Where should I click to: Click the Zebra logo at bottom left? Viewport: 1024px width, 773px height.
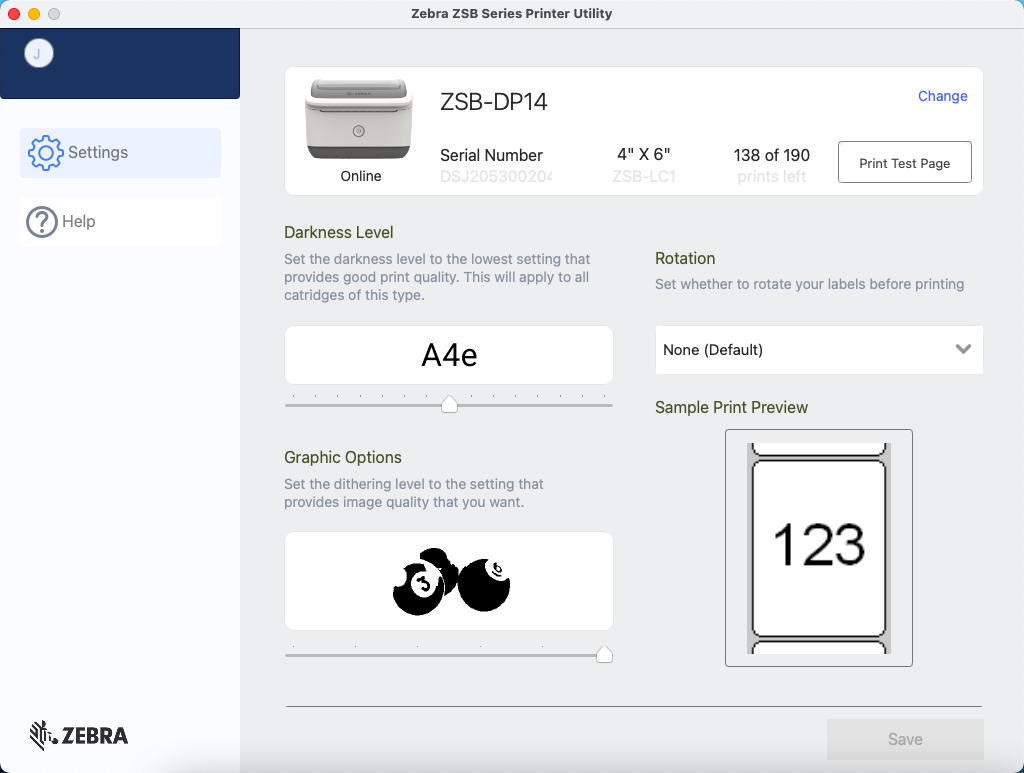[x=77, y=735]
